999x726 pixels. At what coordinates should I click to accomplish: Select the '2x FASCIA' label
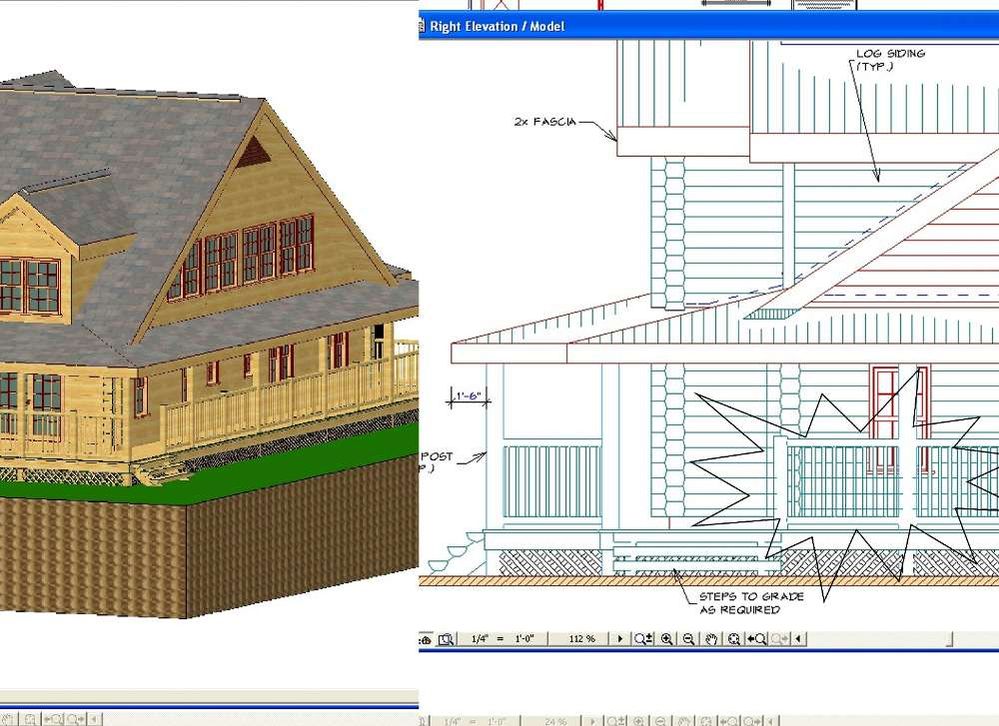(545, 121)
